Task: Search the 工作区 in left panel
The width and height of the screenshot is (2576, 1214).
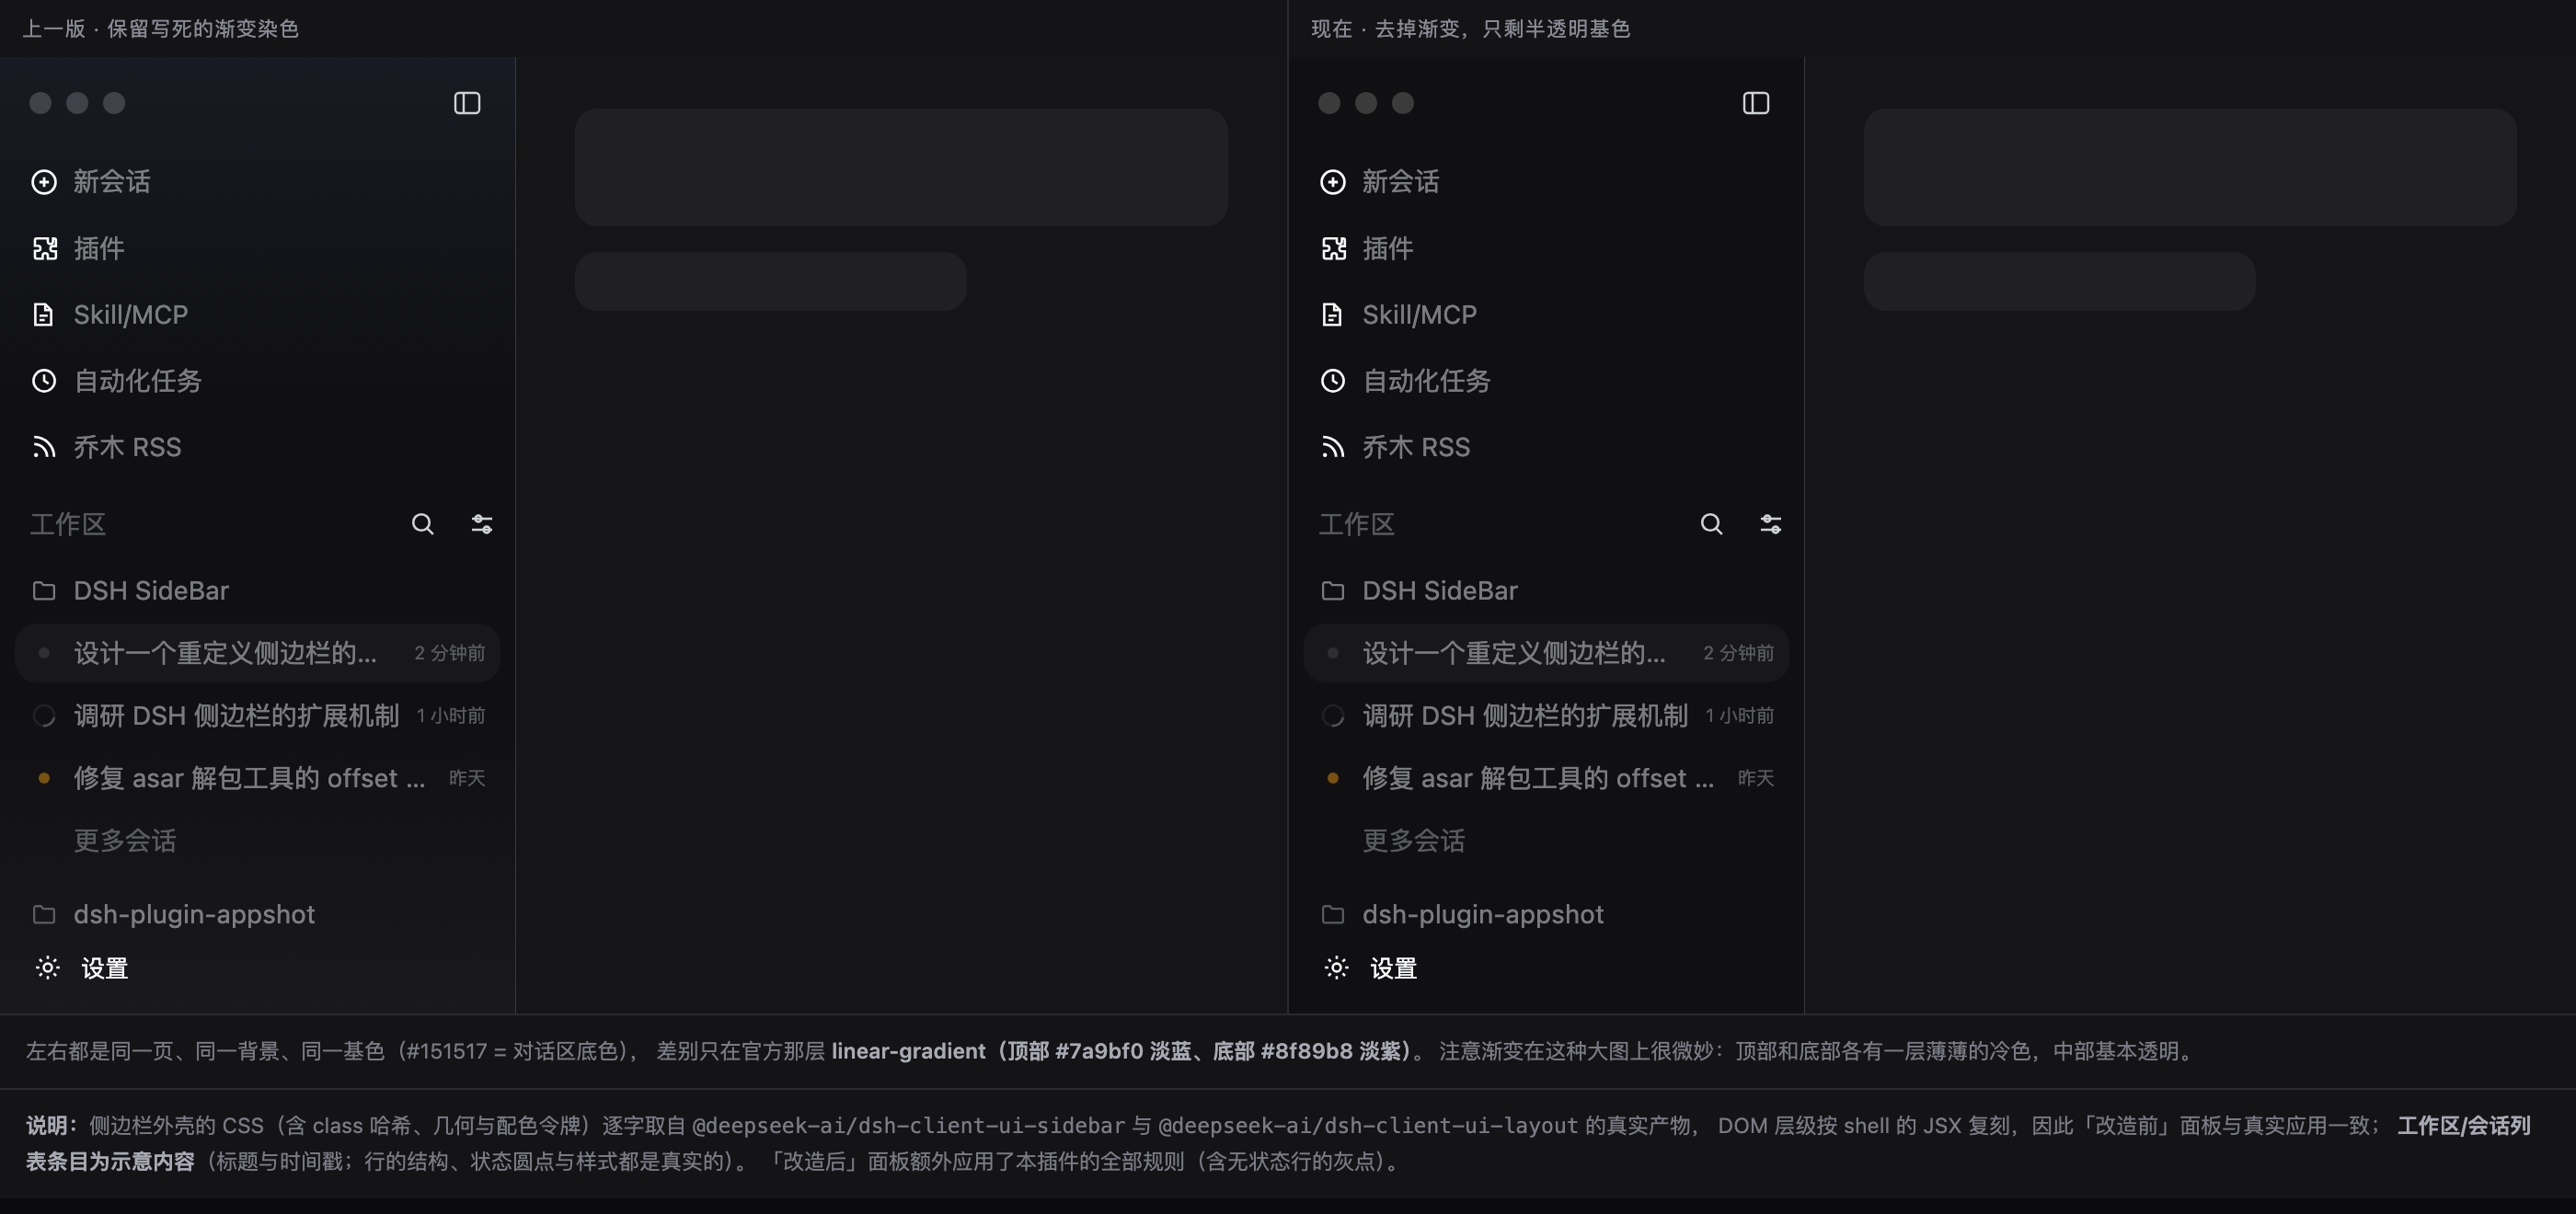Action: (x=423, y=524)
